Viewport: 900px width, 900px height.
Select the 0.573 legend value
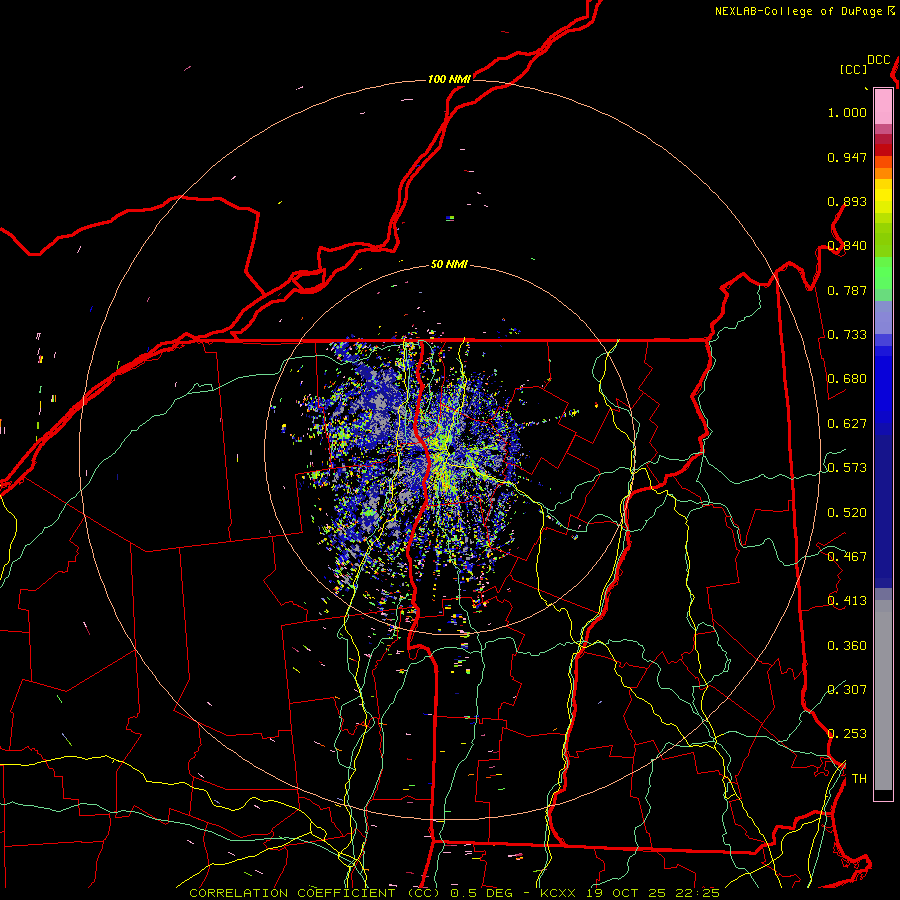847,468
